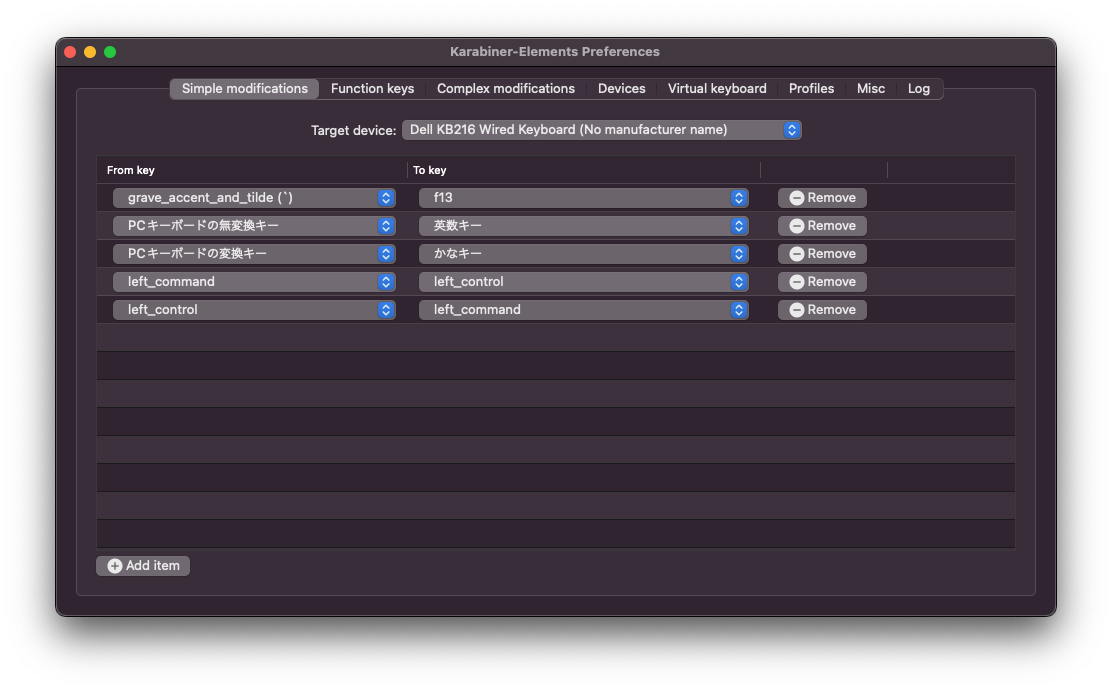The height and width of the screenshot is (690, 1112).
Task: Open the かなキー To key dropdown
Action: (583, 254)
